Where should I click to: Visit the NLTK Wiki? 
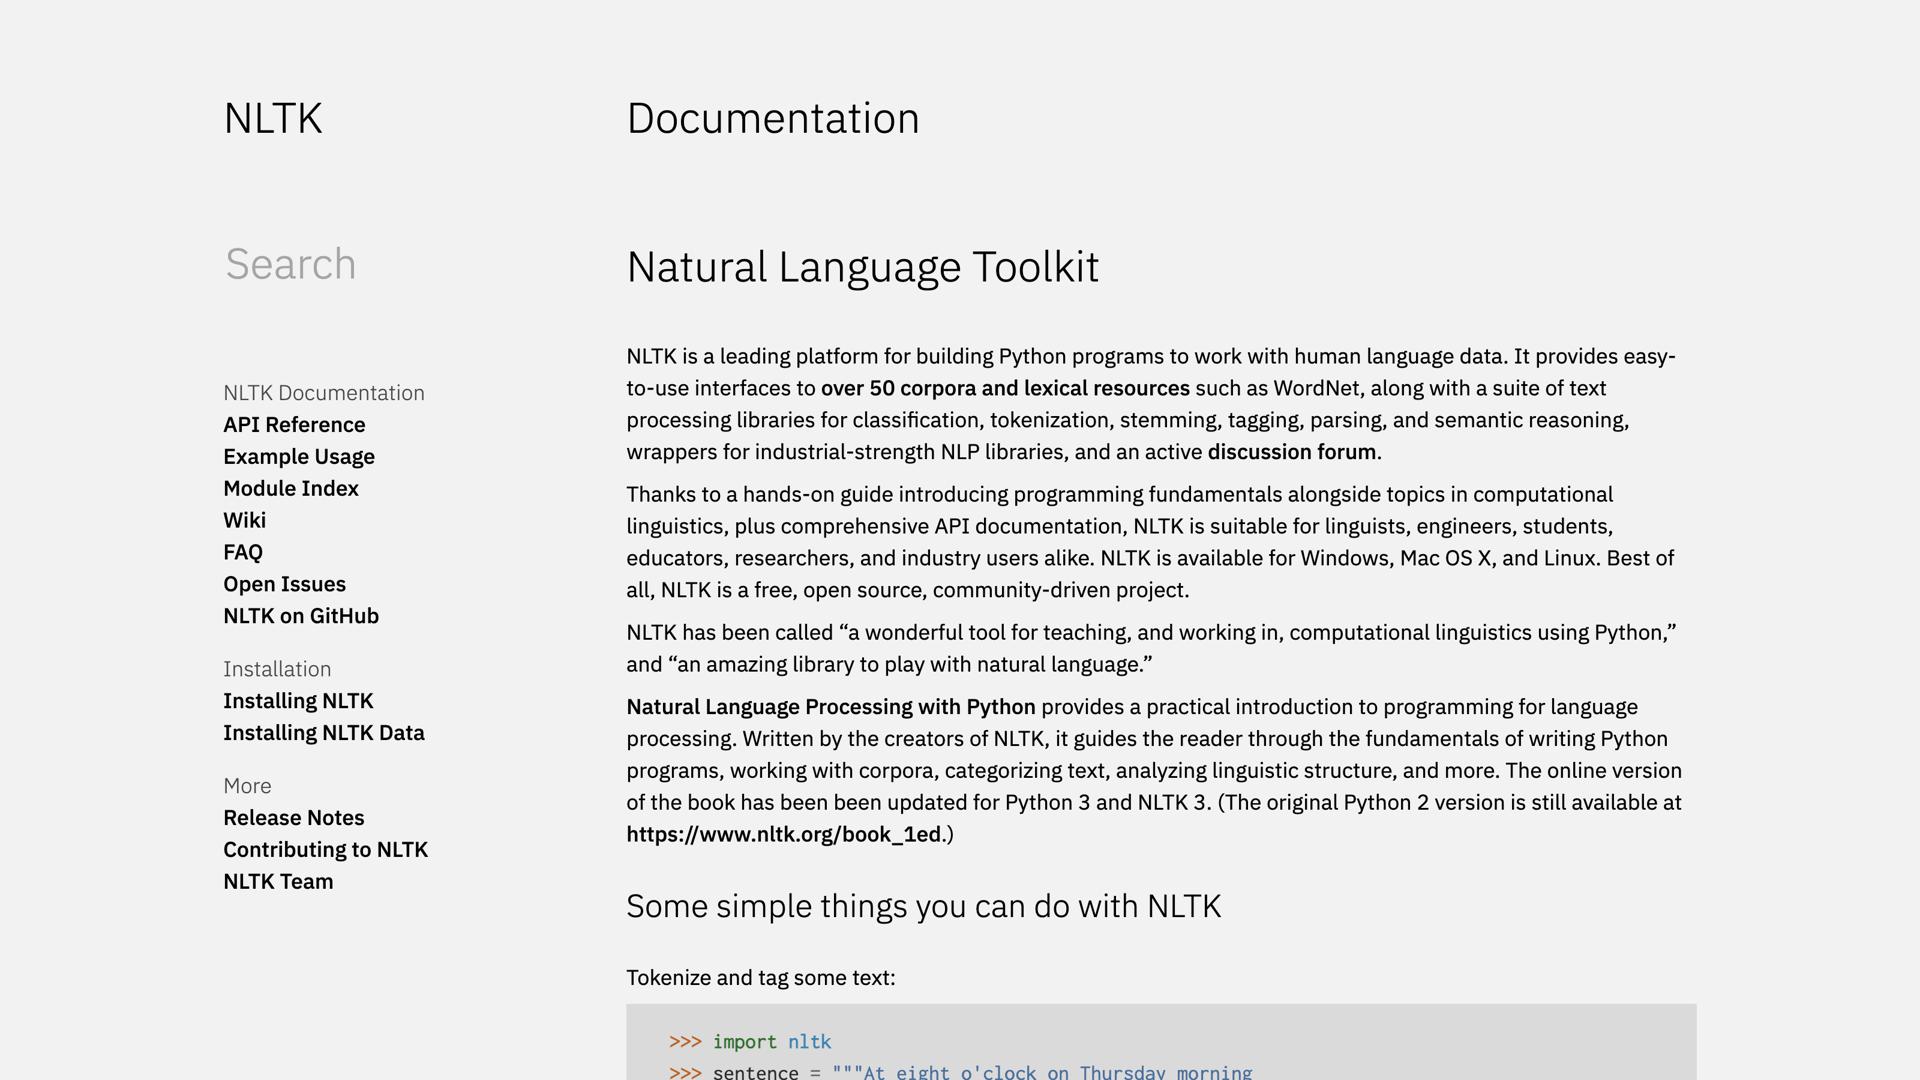245,520
